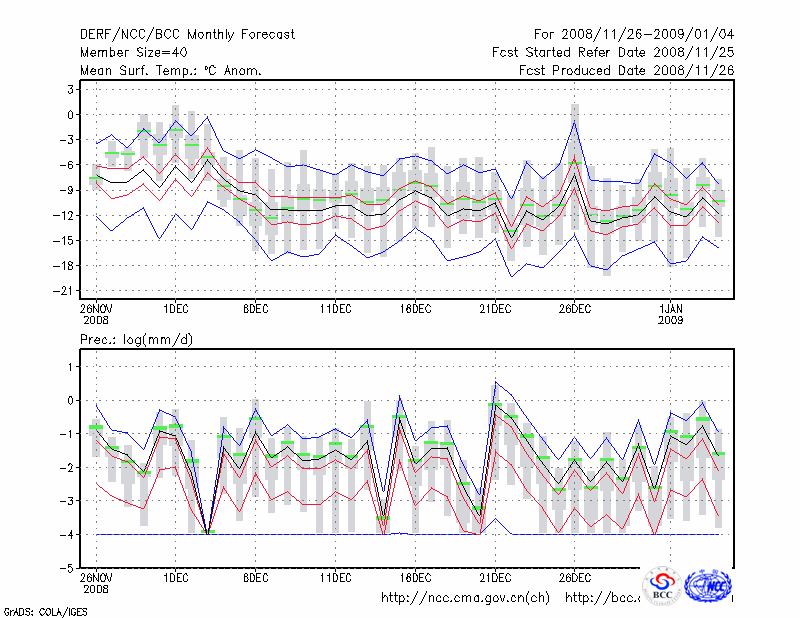Select the Member Size=40 text

click(x=136, y=53)
